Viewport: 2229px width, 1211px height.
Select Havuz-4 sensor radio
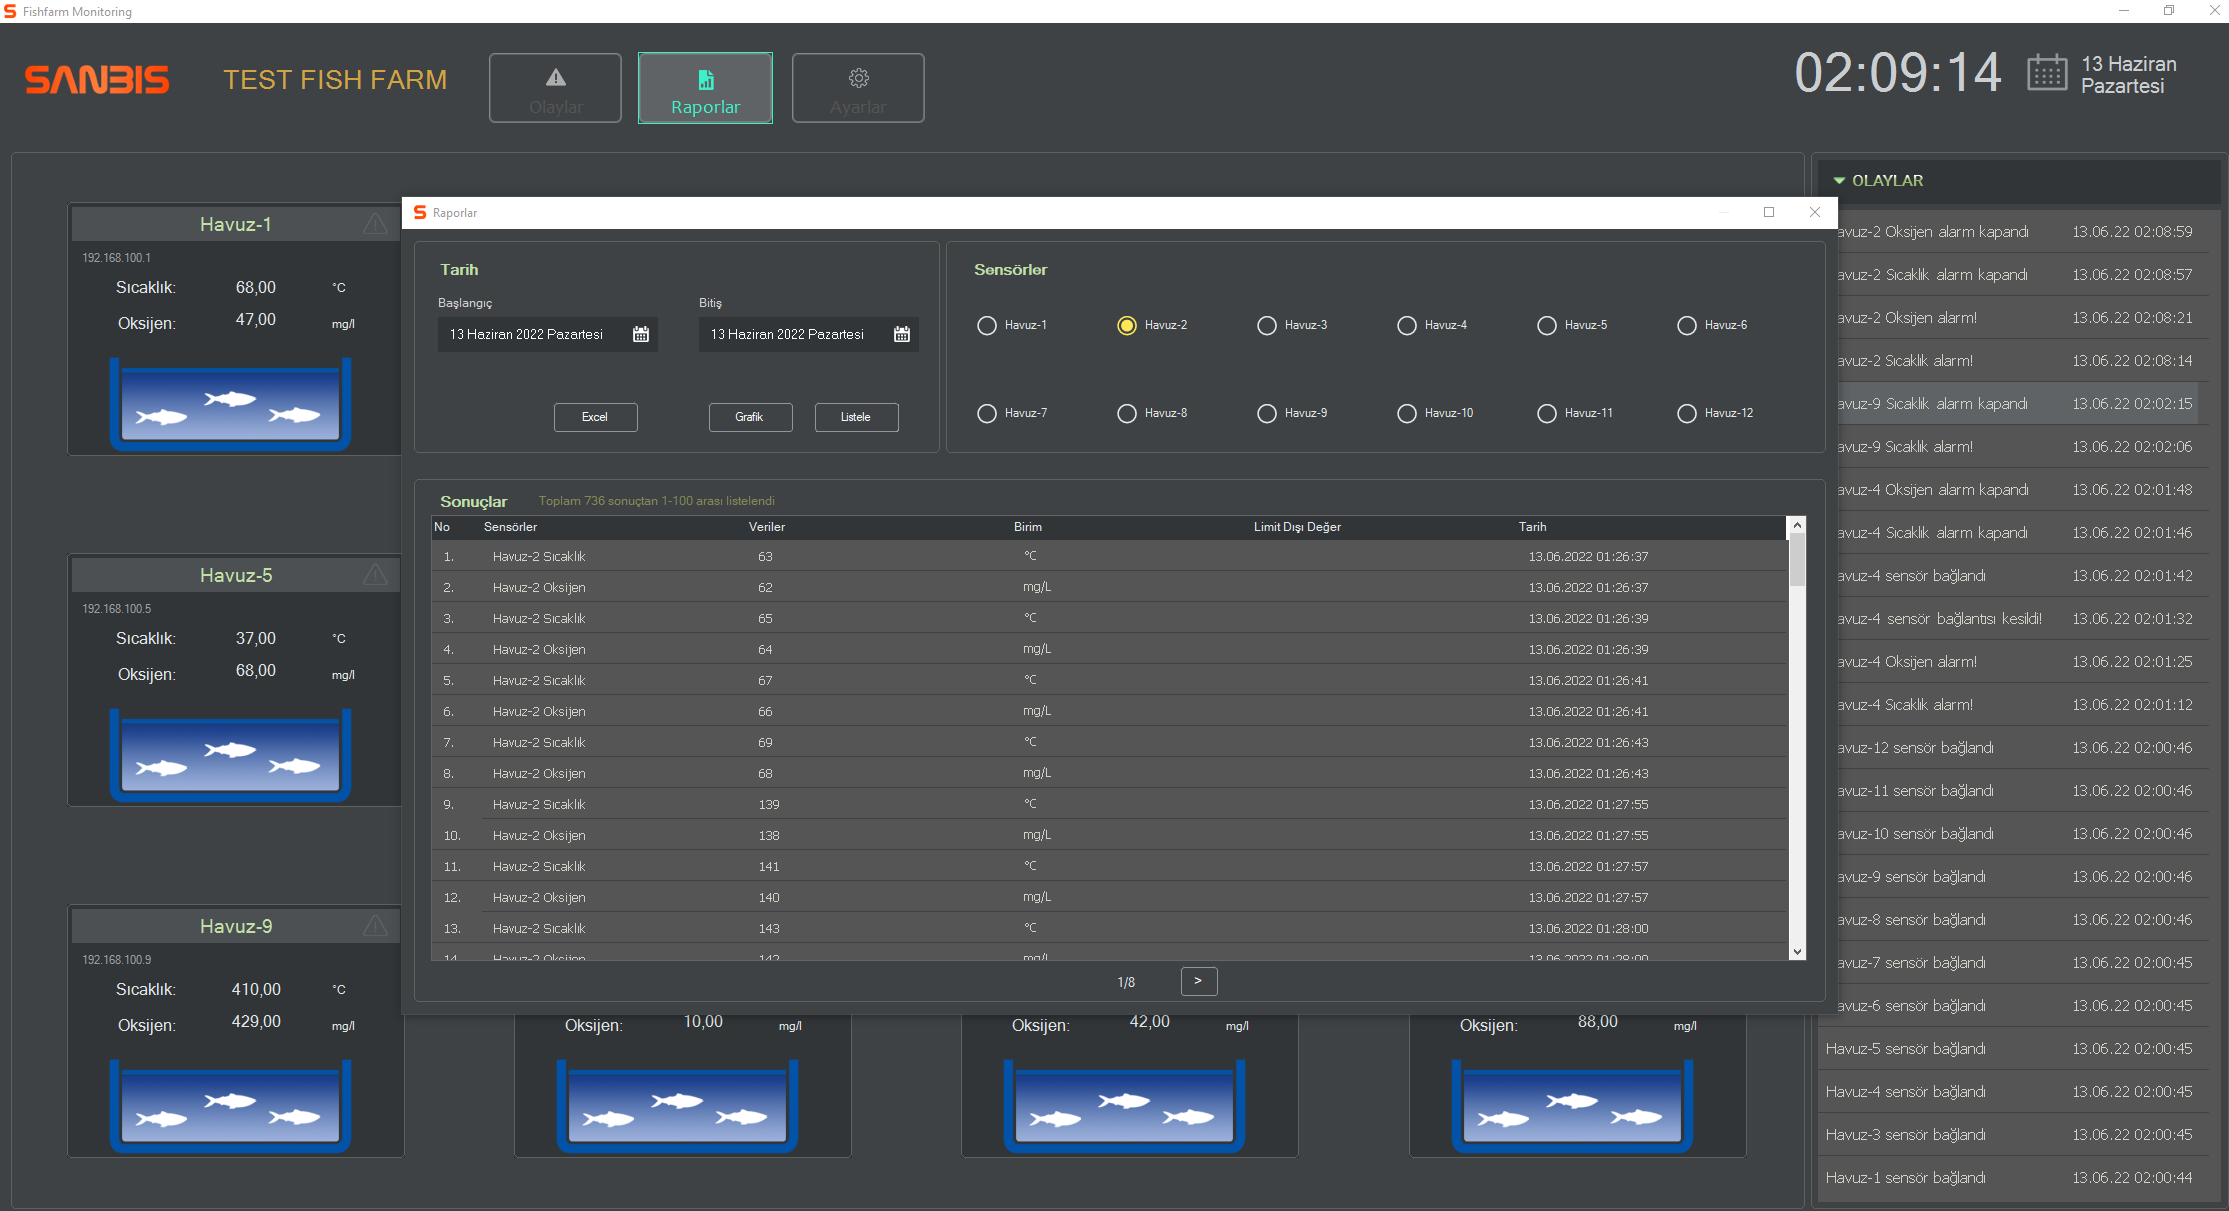click(1407, 325)
